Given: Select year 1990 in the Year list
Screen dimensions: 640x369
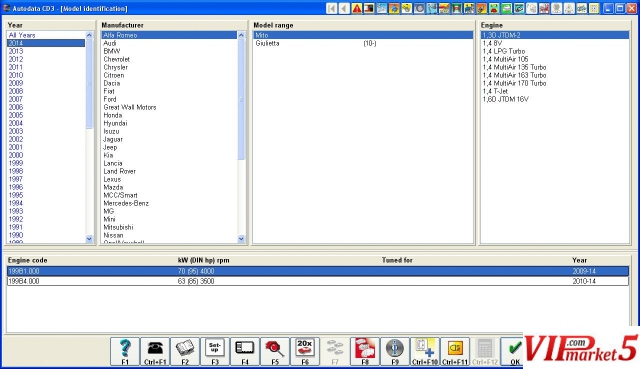Looking at the screenshot, I should (46, 235).
